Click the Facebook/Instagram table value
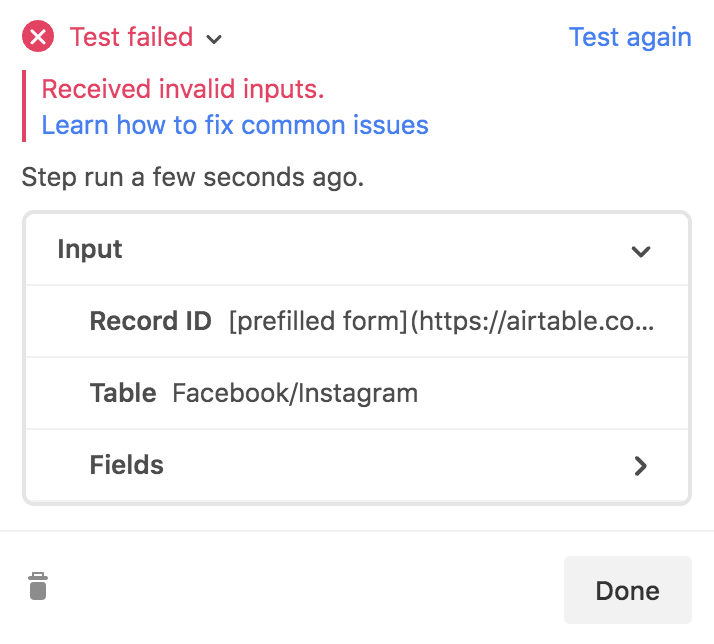The height and width of the screenshot is (644, 714). (x=295, y=393)
